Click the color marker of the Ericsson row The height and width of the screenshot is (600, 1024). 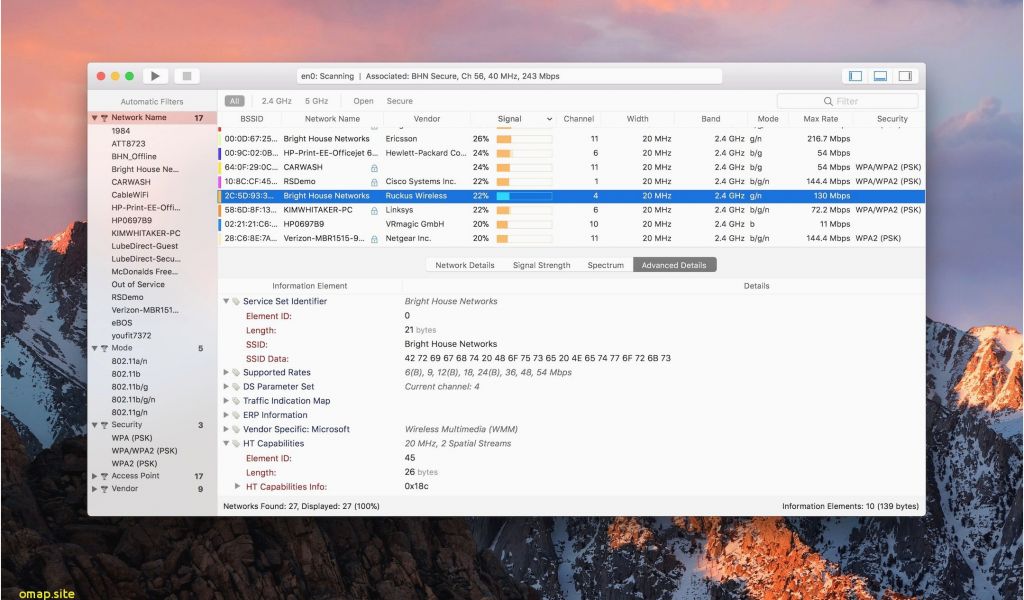point(220,139)
